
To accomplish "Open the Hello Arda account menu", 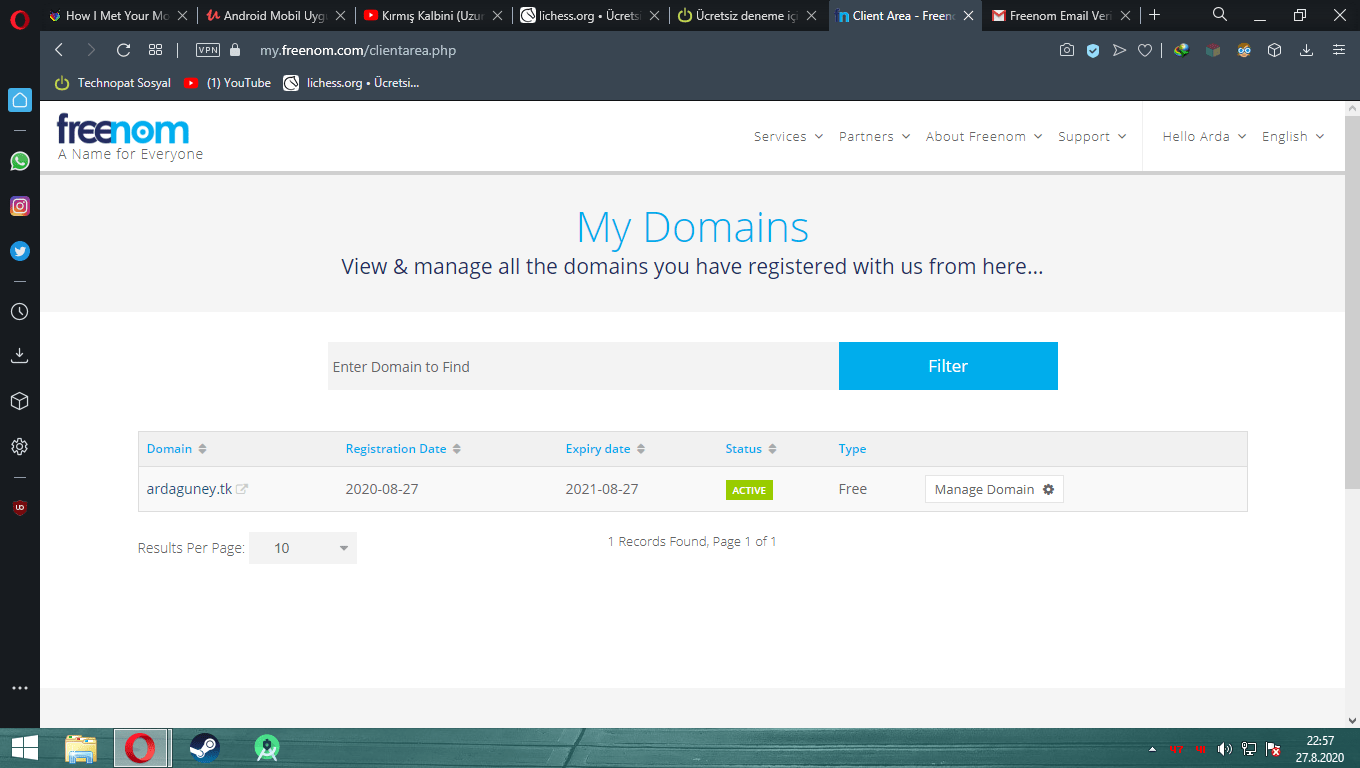I will point(1205,137).
